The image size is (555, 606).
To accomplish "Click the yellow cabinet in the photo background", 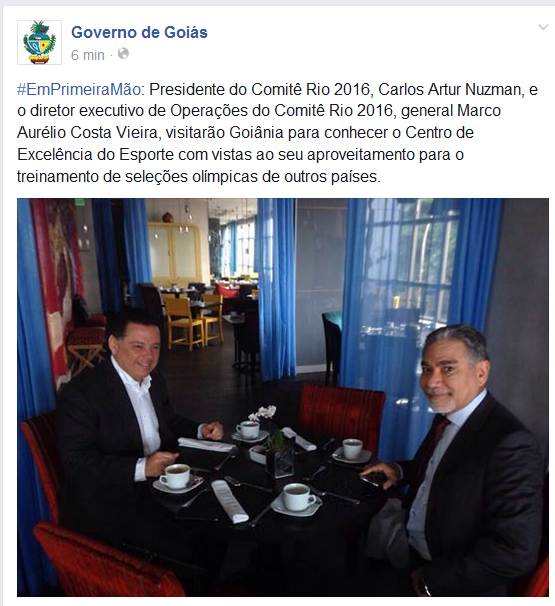I will [176, 253].
